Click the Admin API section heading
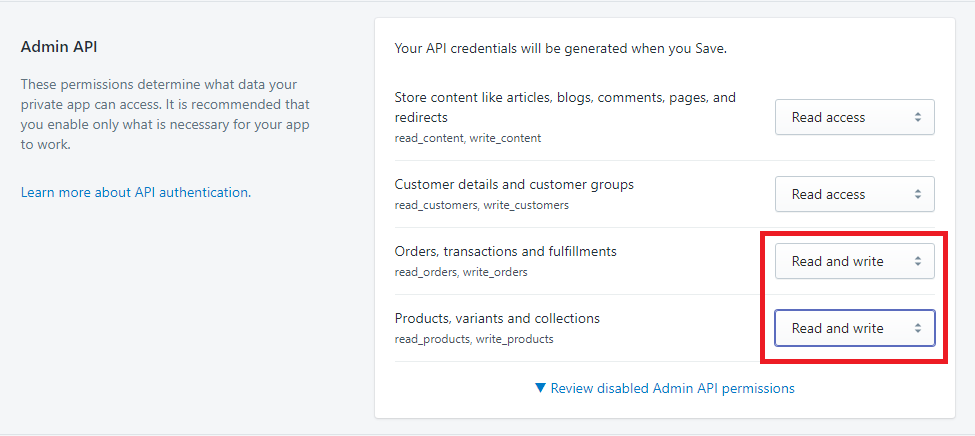975x436 pixels. [59, 47]
